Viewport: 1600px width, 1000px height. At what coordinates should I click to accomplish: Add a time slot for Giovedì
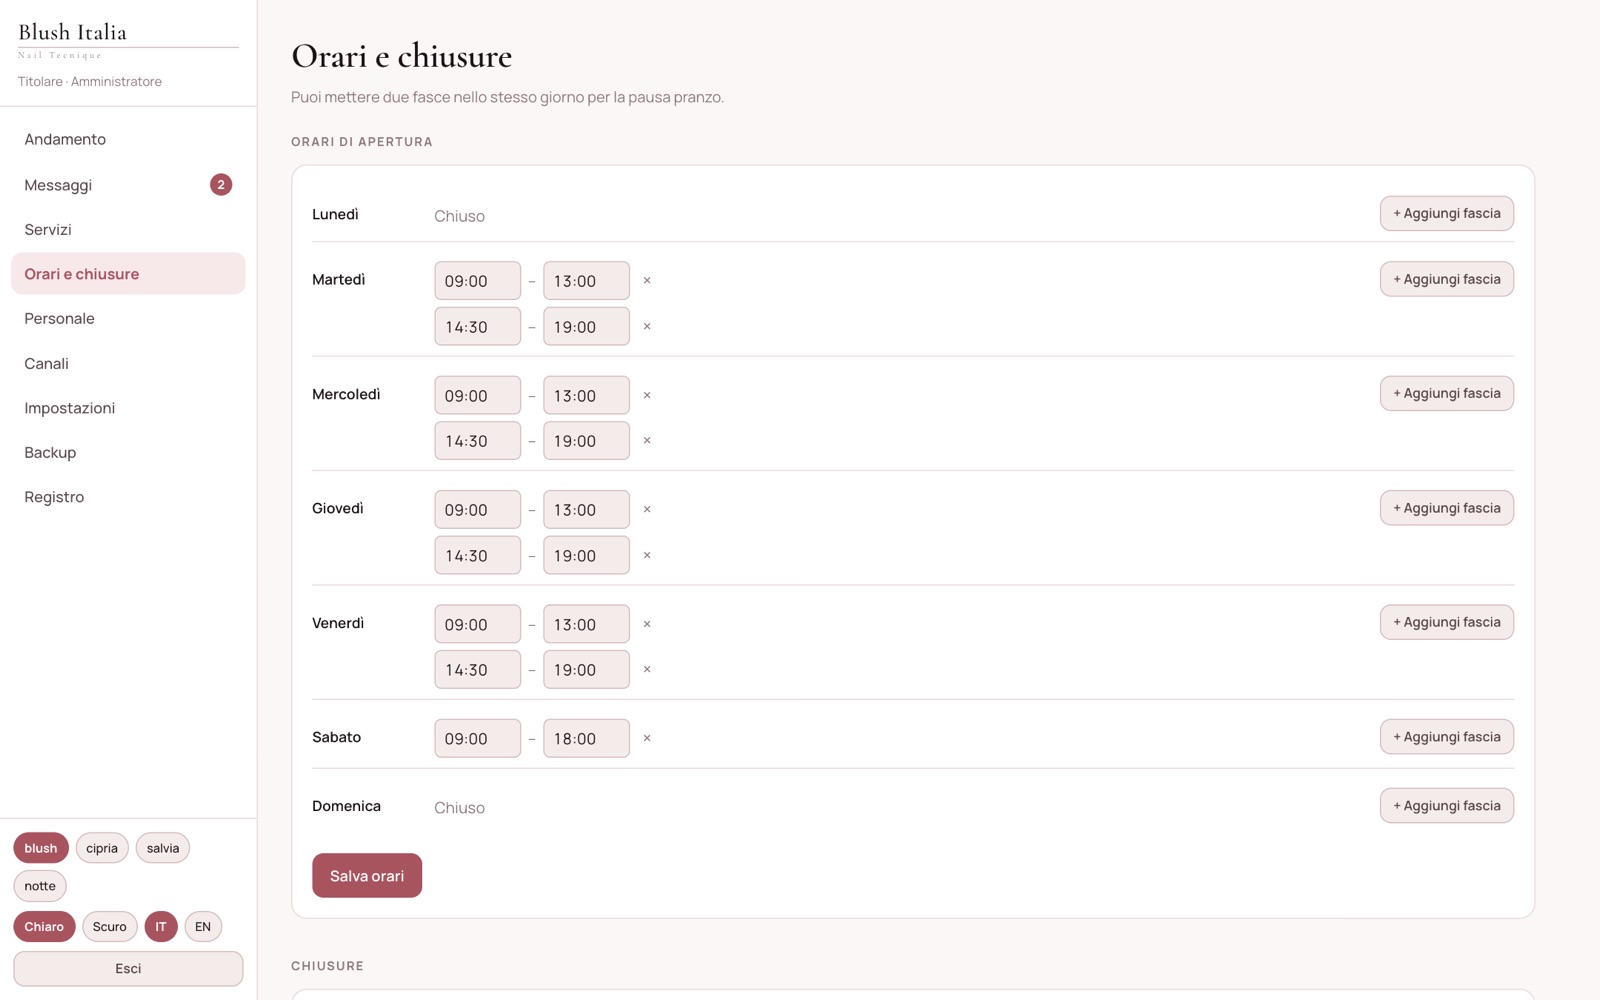[x=1447, y=508]
